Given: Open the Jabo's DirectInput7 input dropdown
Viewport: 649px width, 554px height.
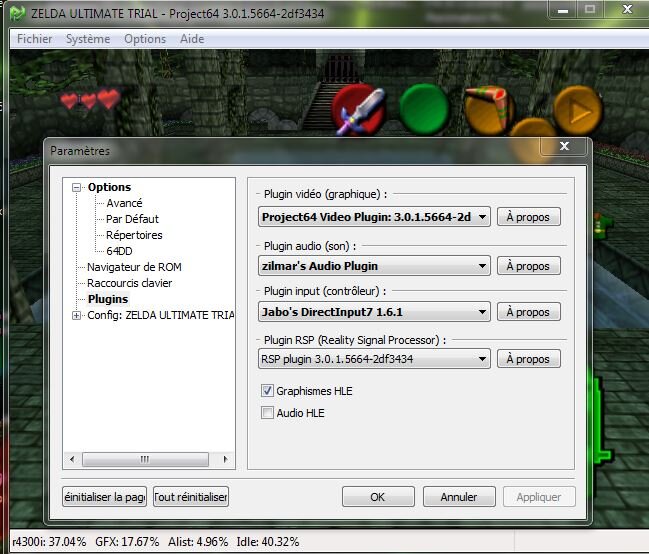Looking at the screenshot, I should [481, 312].
